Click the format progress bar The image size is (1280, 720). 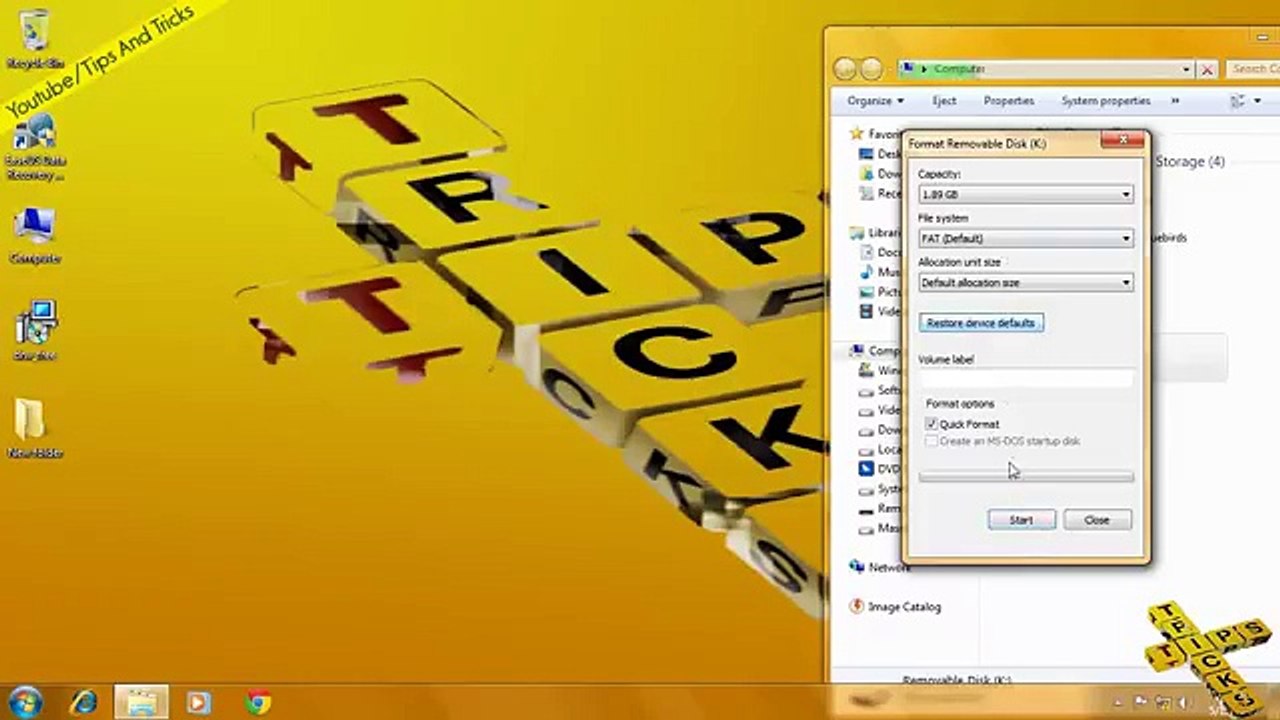click(1026, 477)
